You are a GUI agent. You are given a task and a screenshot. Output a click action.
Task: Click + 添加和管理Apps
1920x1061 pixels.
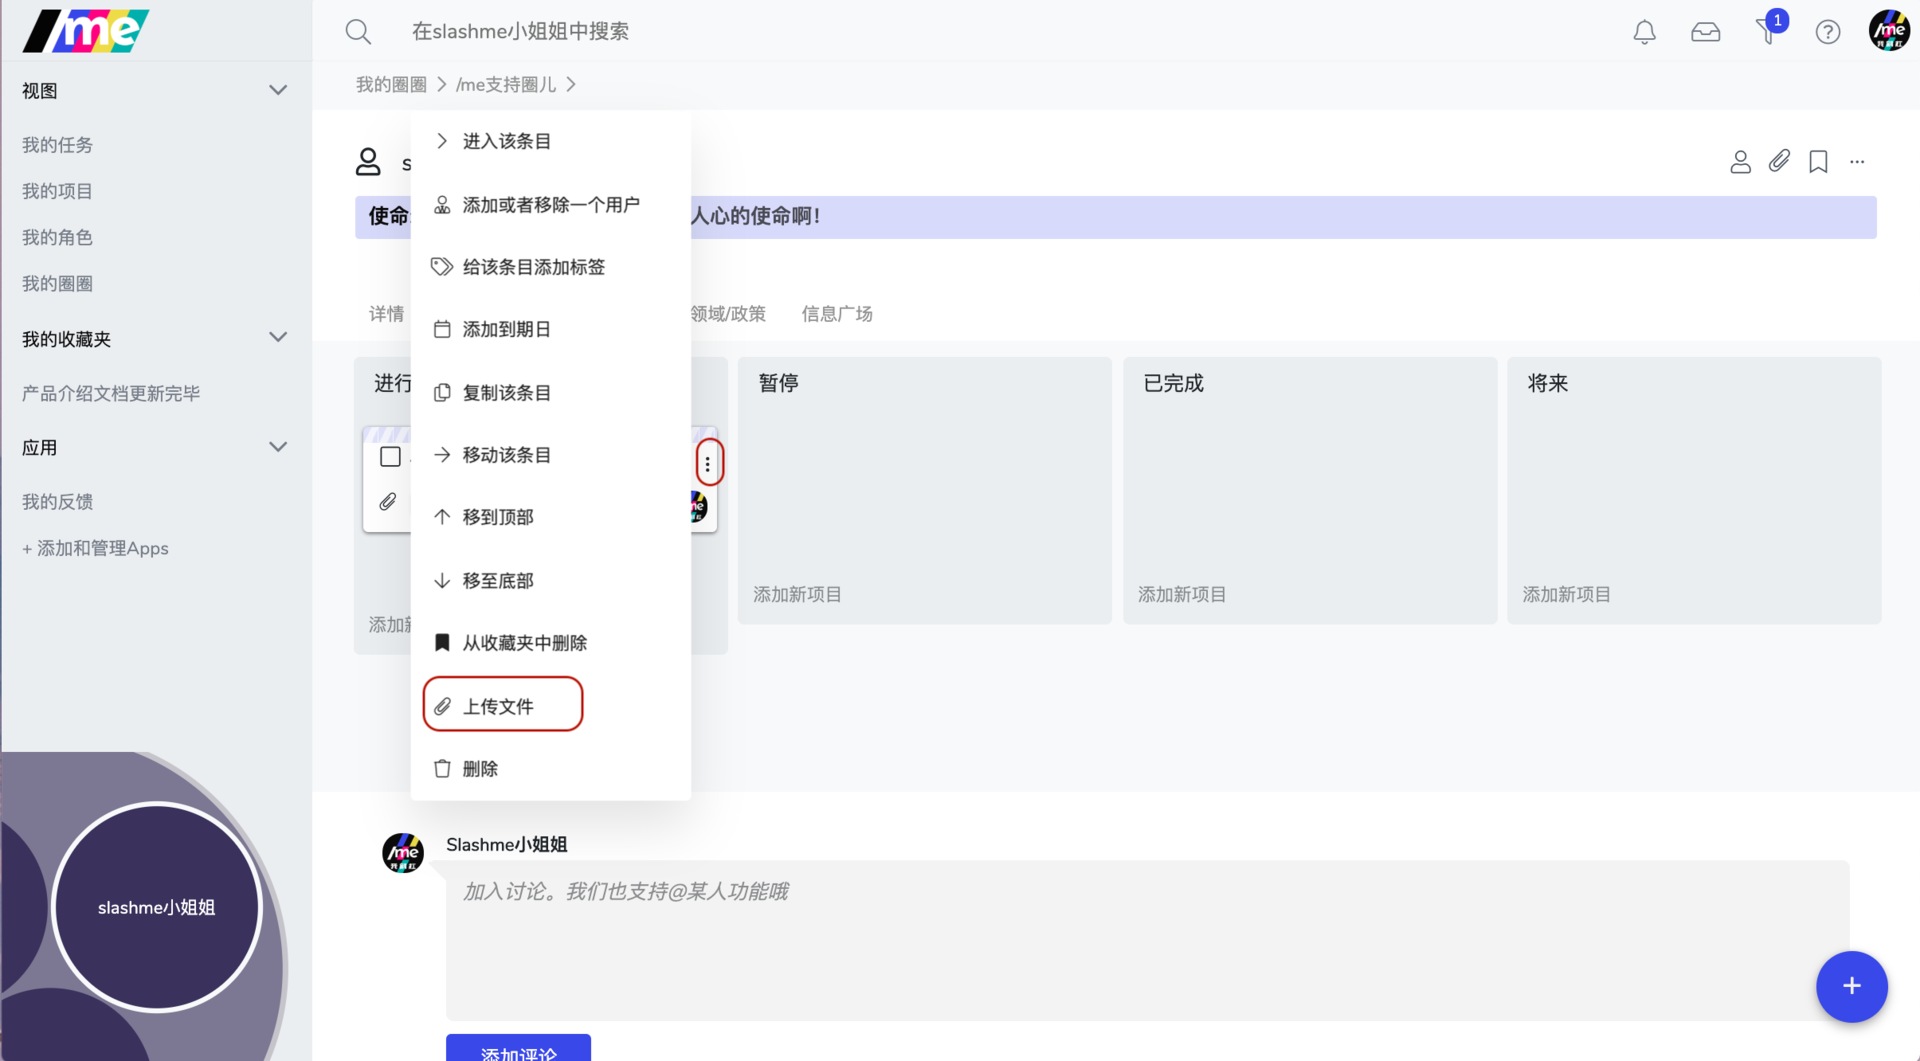(95, 548)
